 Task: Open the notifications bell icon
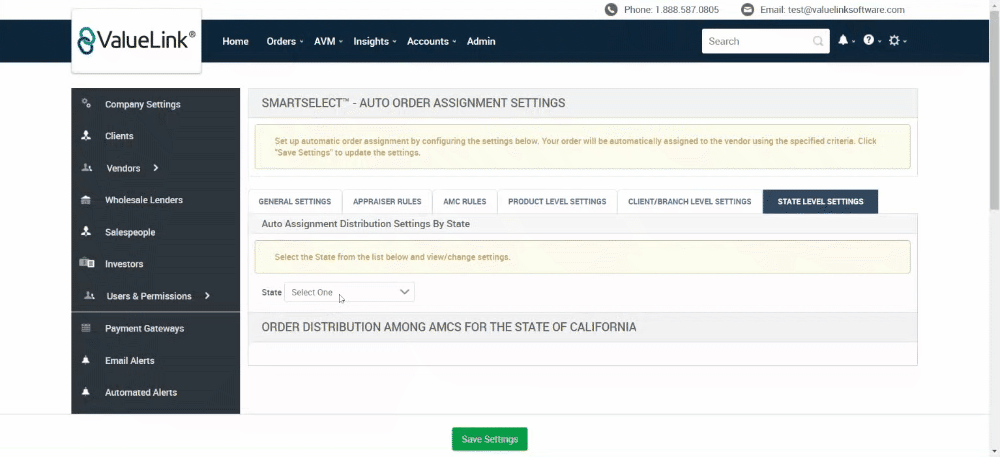[843, 41]
